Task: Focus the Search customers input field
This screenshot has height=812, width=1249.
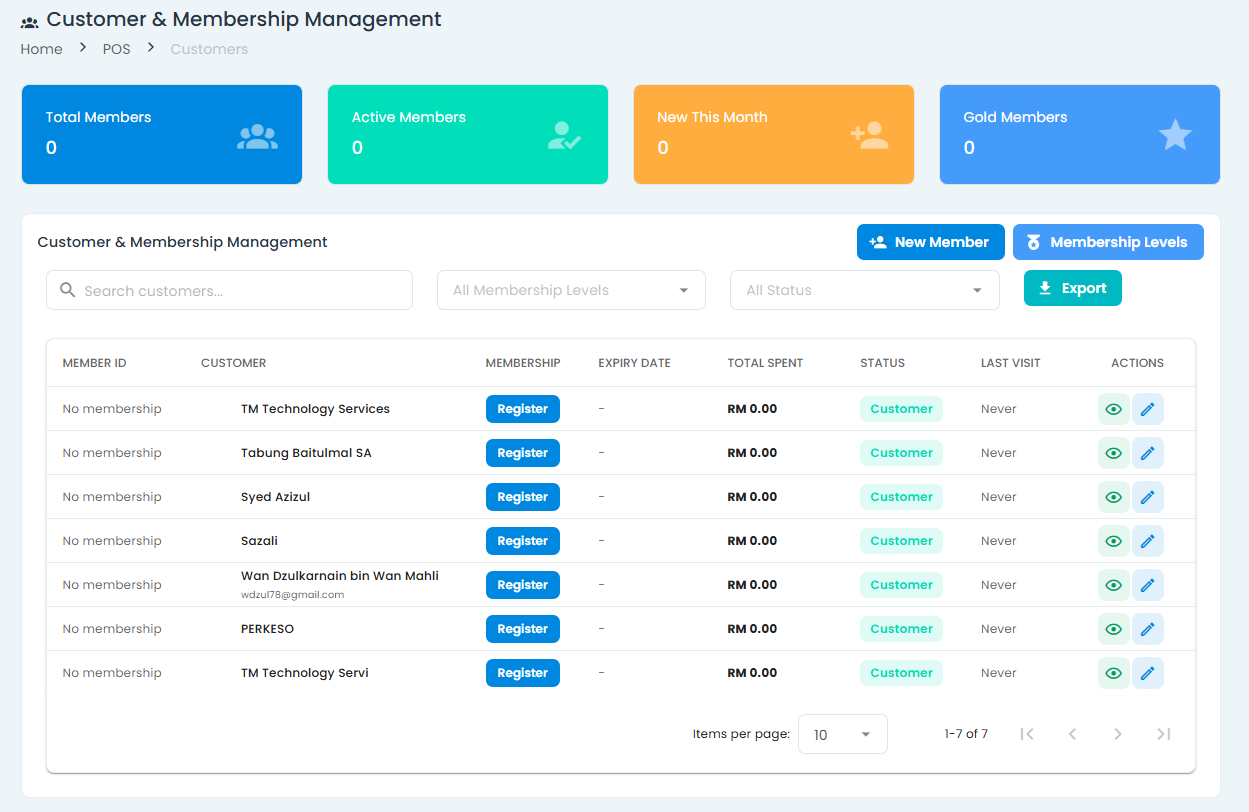Action: point(229,290)
